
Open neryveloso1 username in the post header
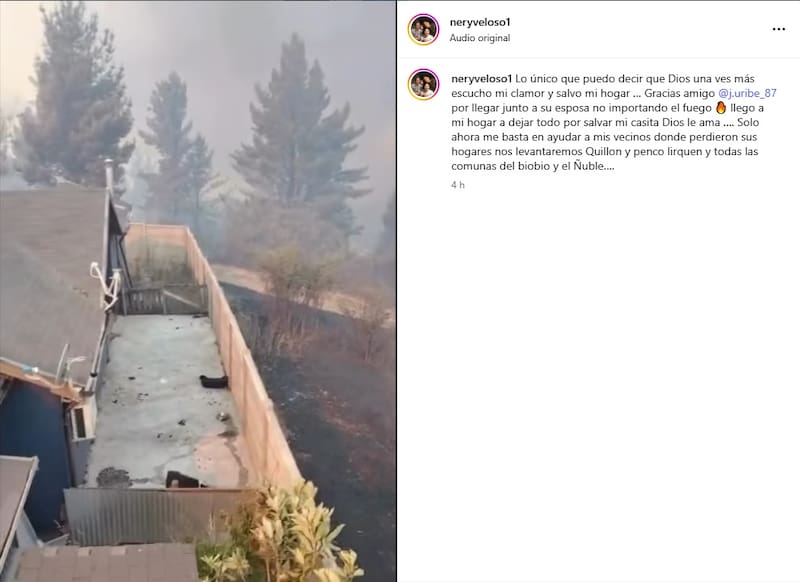(480, 22)
